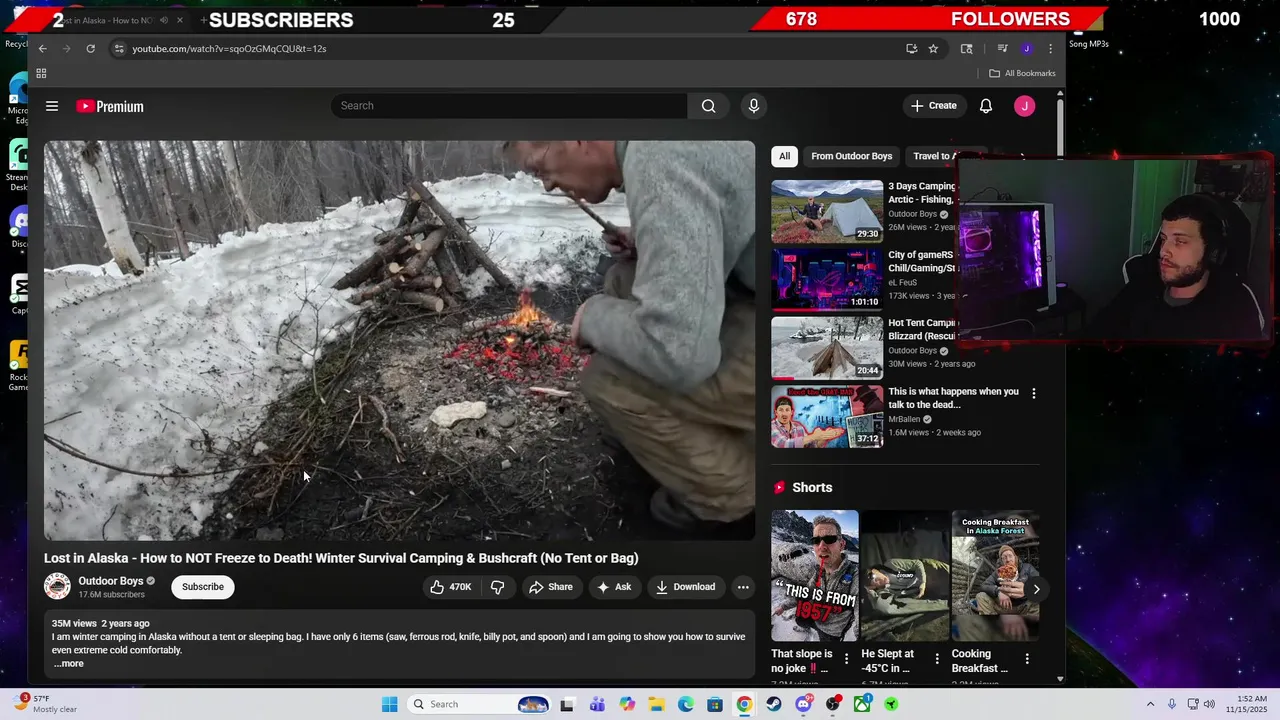
Task: Expand description with ...more
Action: [69, 664]
